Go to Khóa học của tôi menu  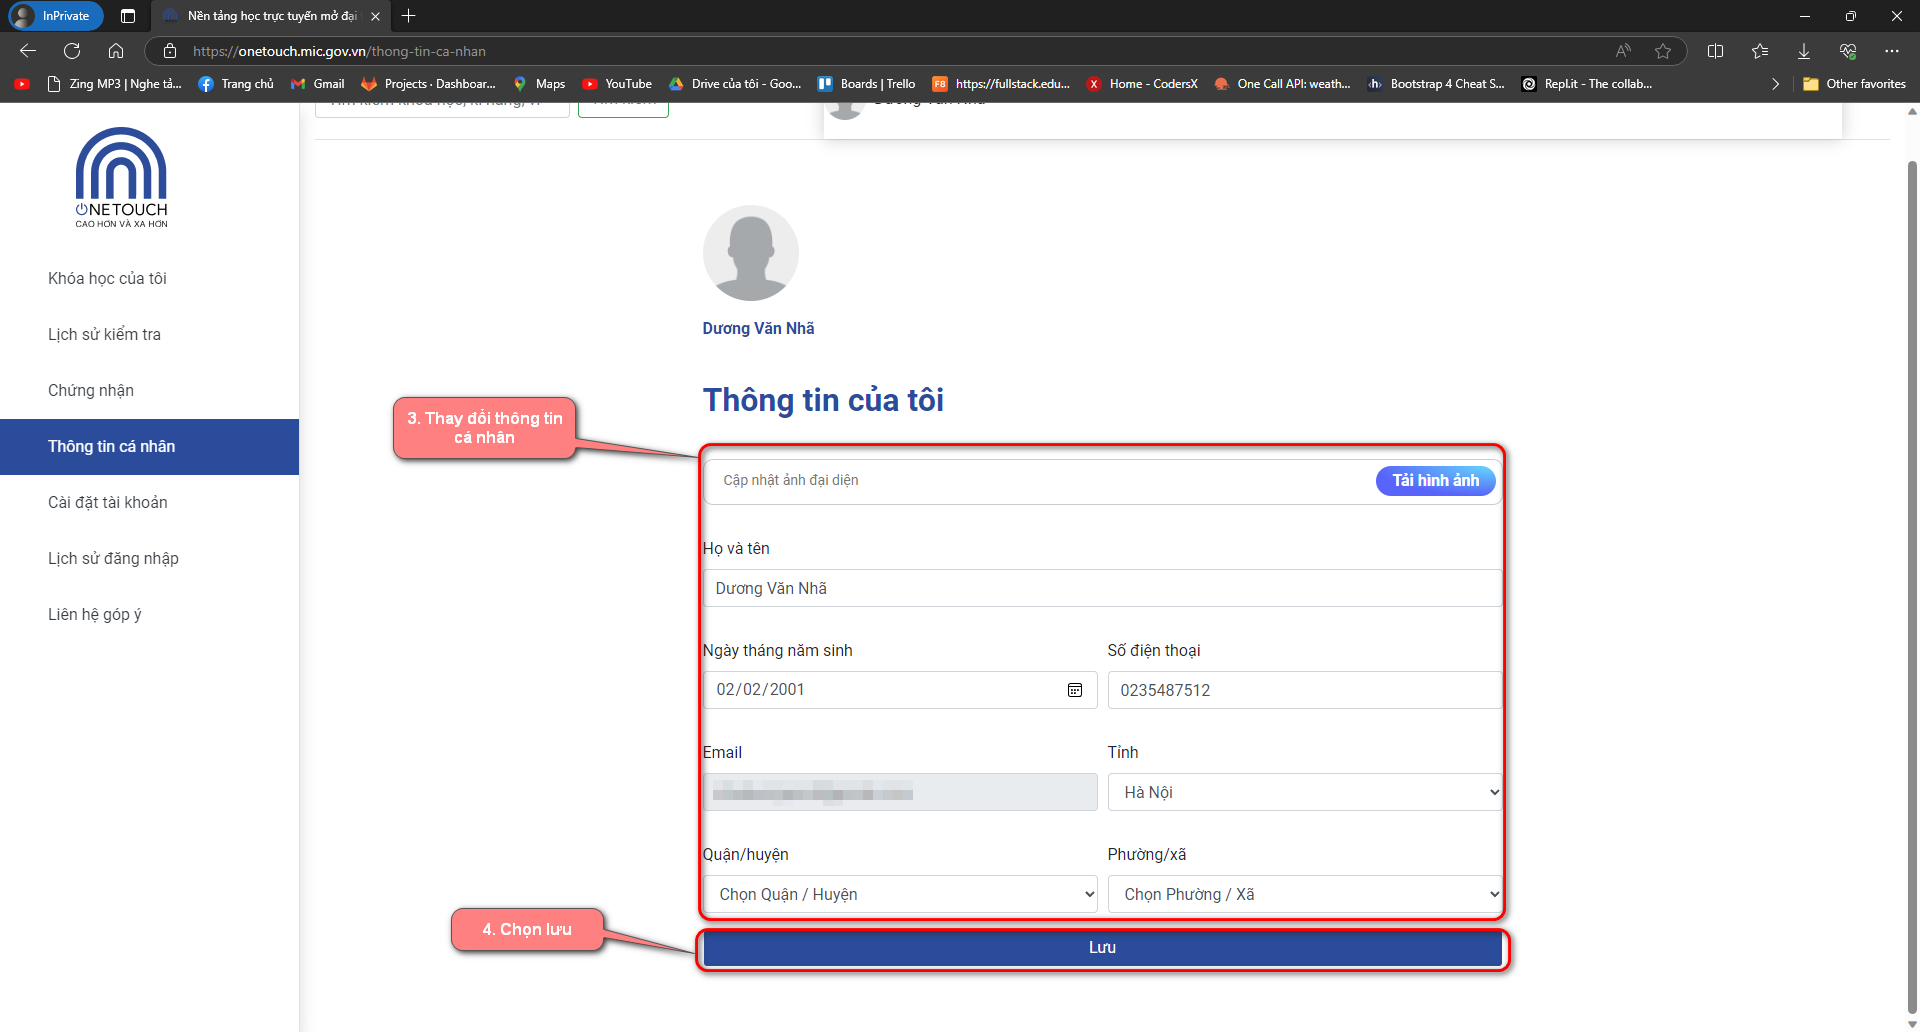click(x=107, y=279)
